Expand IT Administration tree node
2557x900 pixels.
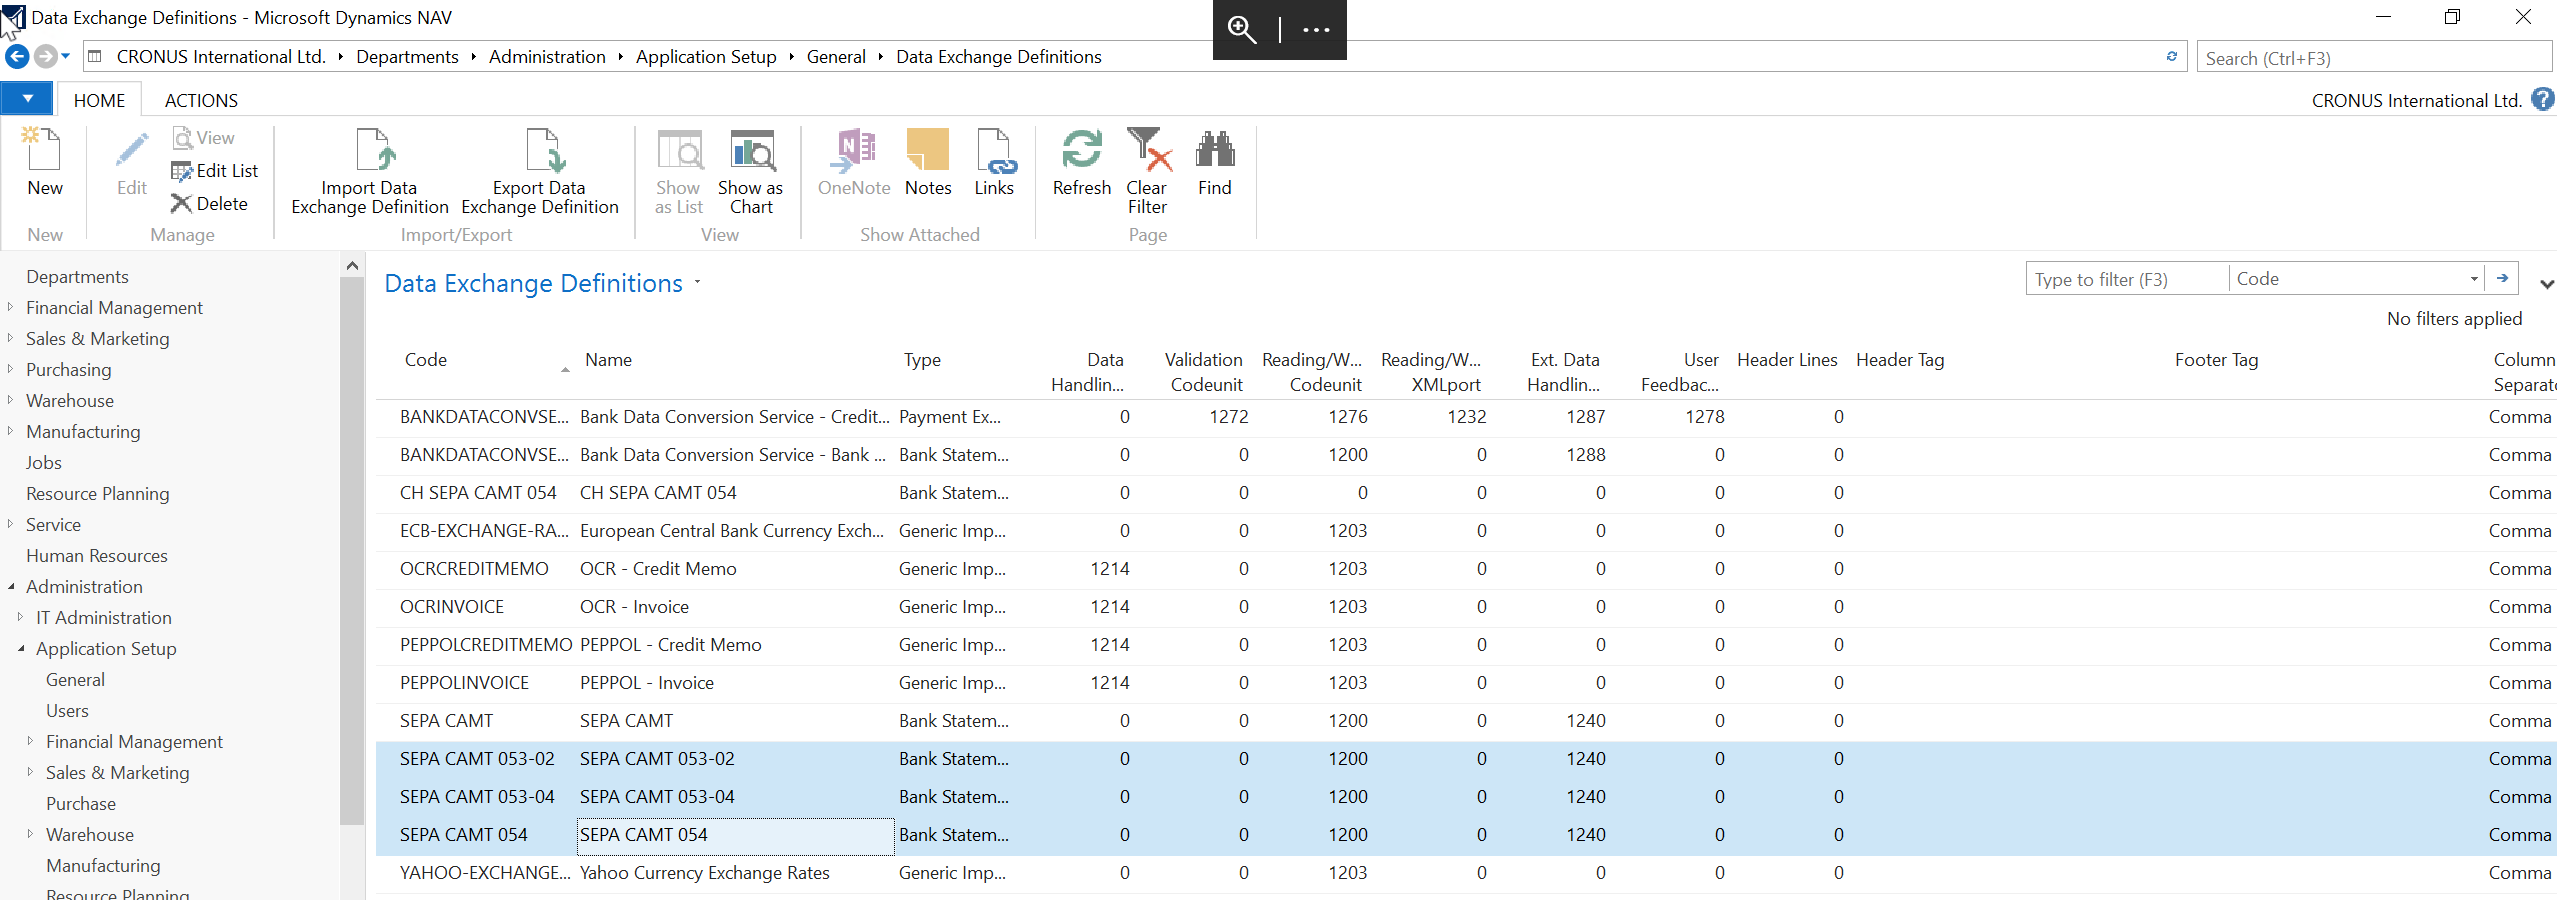point(20,617)
